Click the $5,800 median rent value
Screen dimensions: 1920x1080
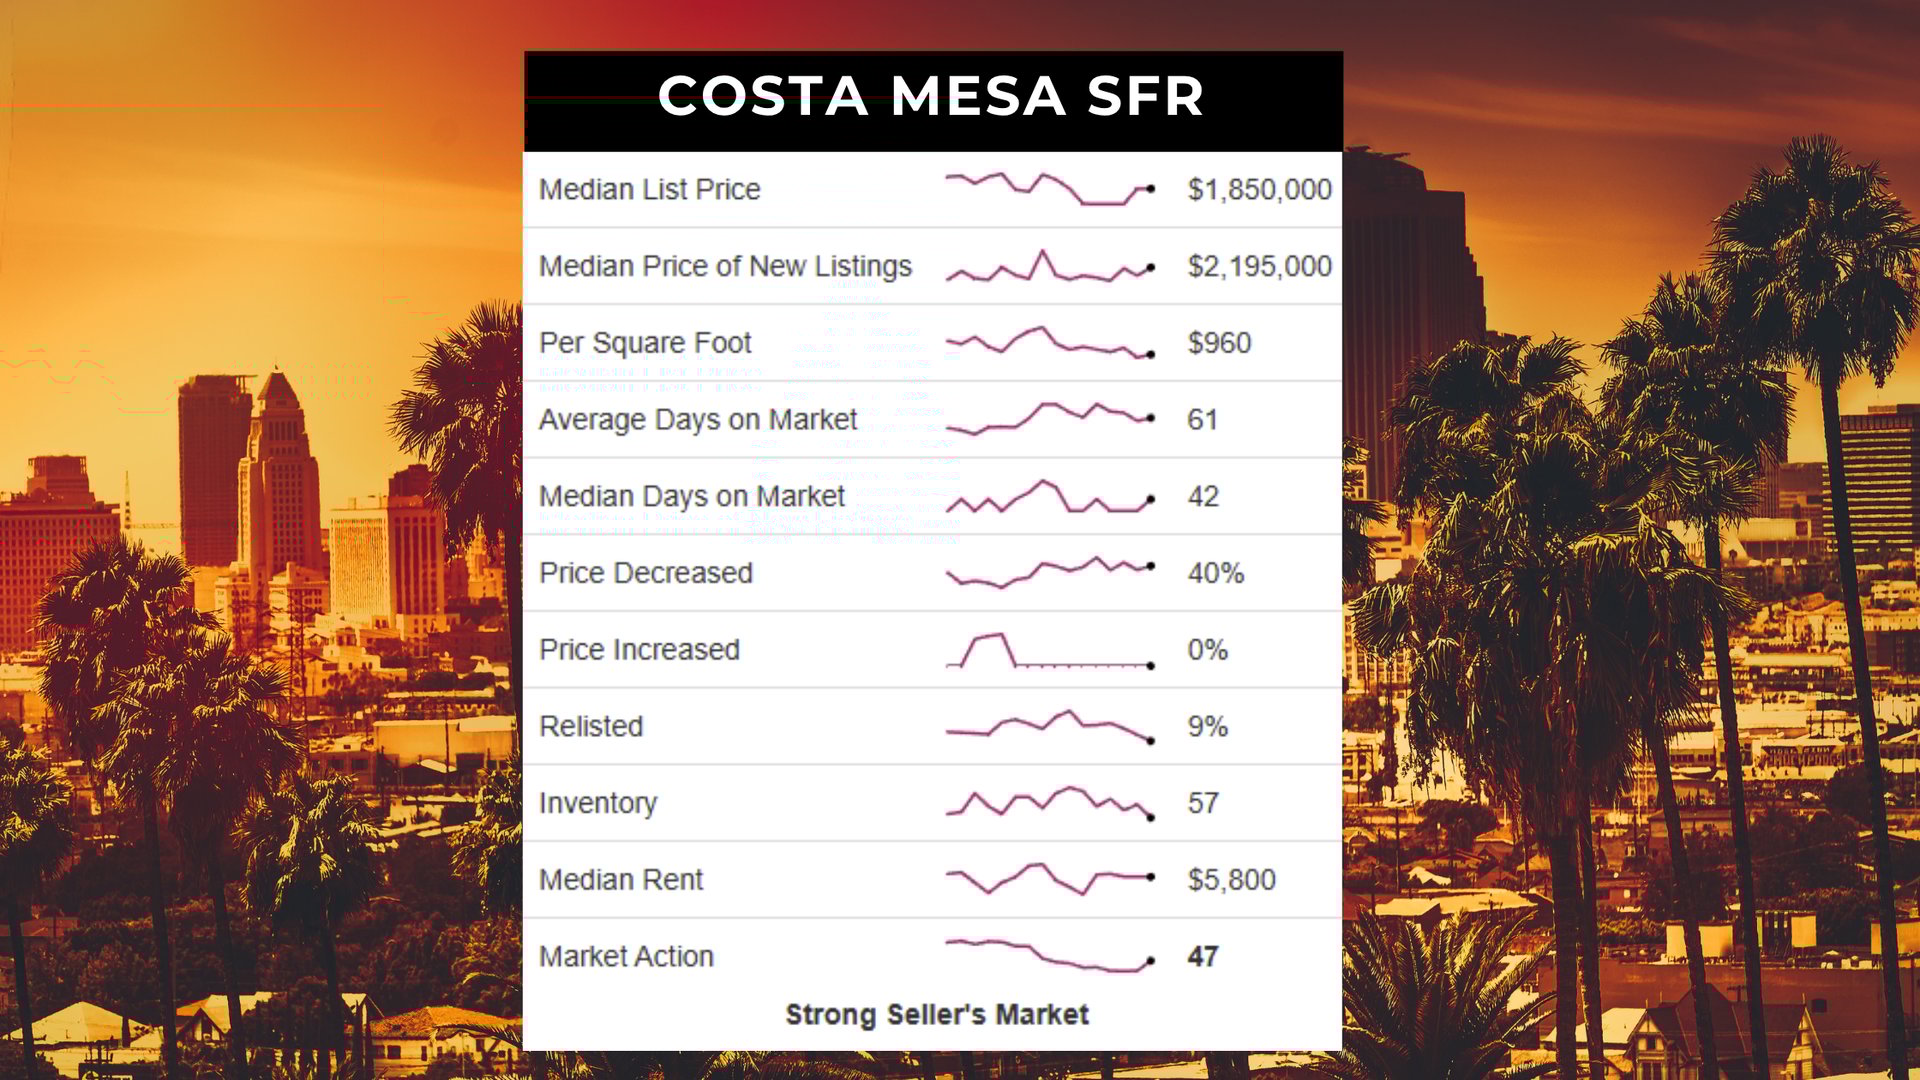click(x=1231, y=880)
